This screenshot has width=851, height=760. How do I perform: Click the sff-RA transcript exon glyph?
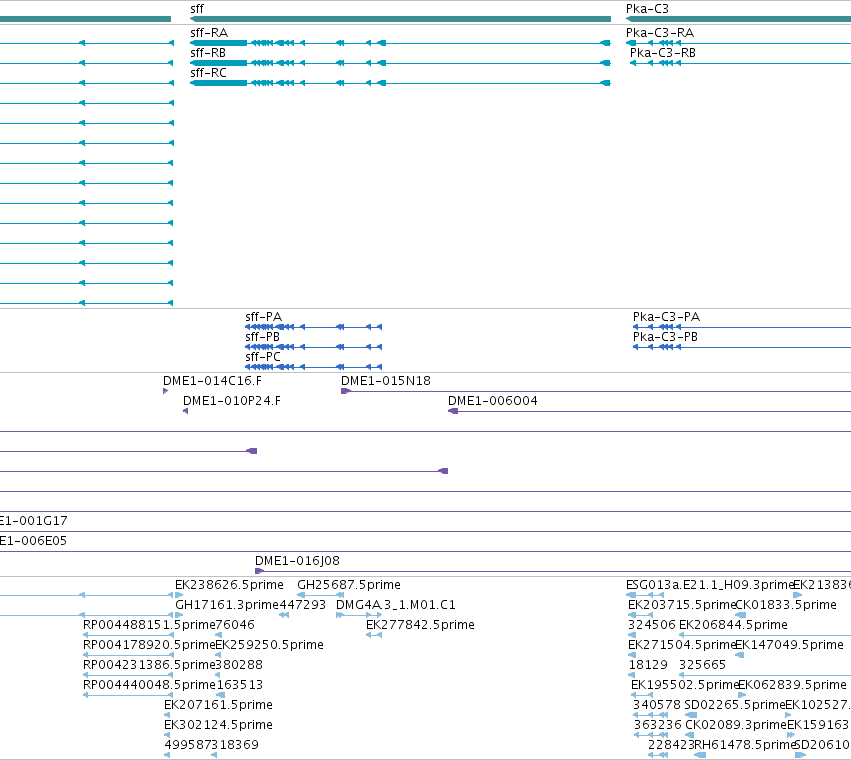coord(219,43)
